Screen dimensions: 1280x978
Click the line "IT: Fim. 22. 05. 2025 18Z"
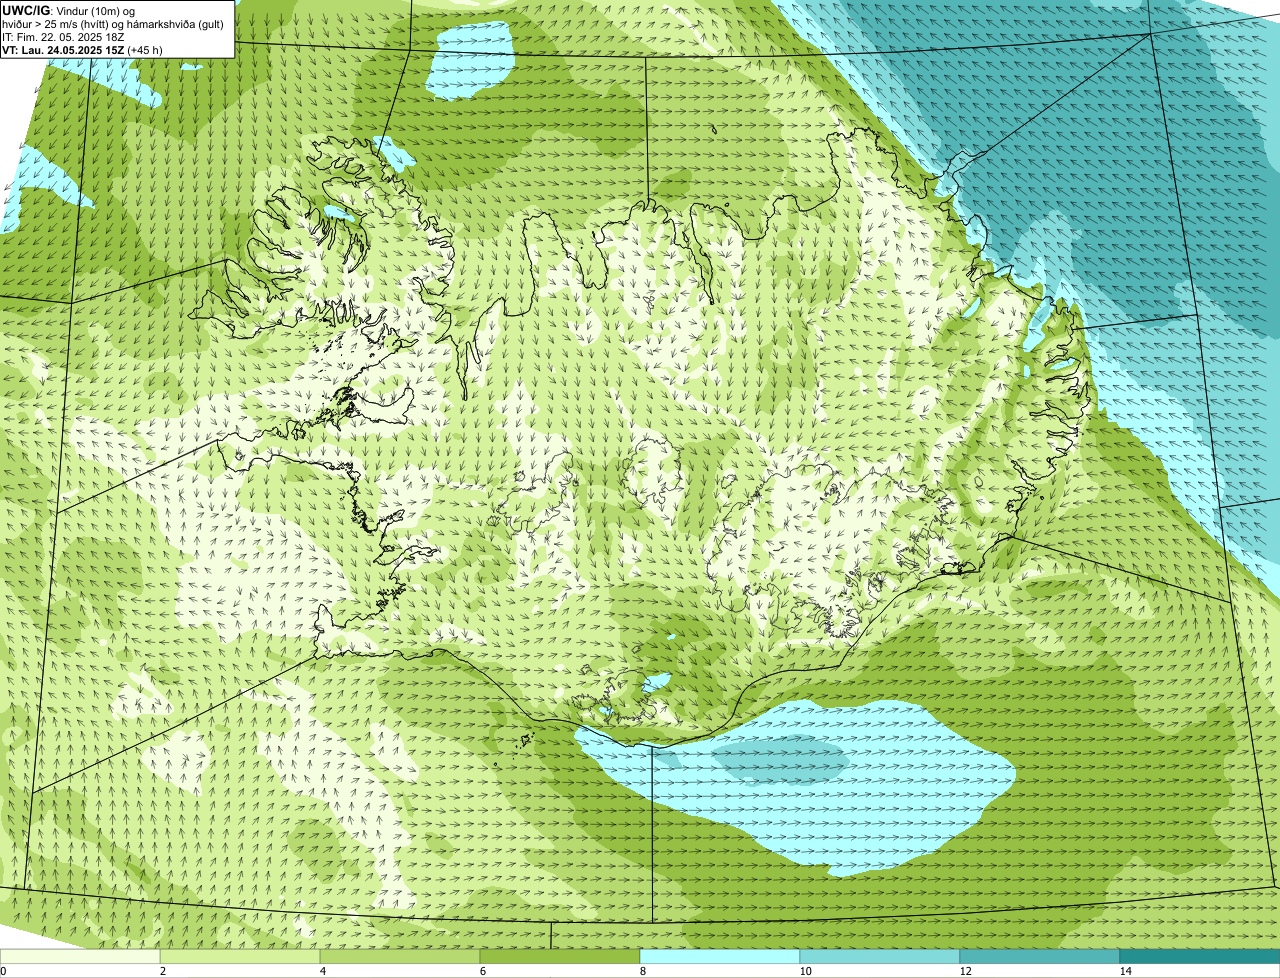coord(63,37)
